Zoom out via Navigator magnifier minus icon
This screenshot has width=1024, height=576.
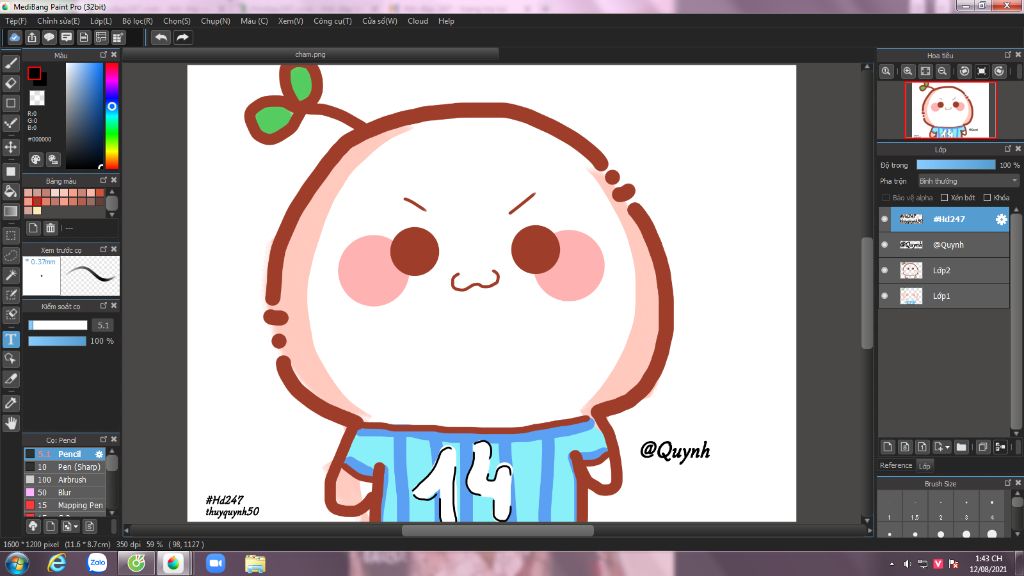tap(942, 71)
